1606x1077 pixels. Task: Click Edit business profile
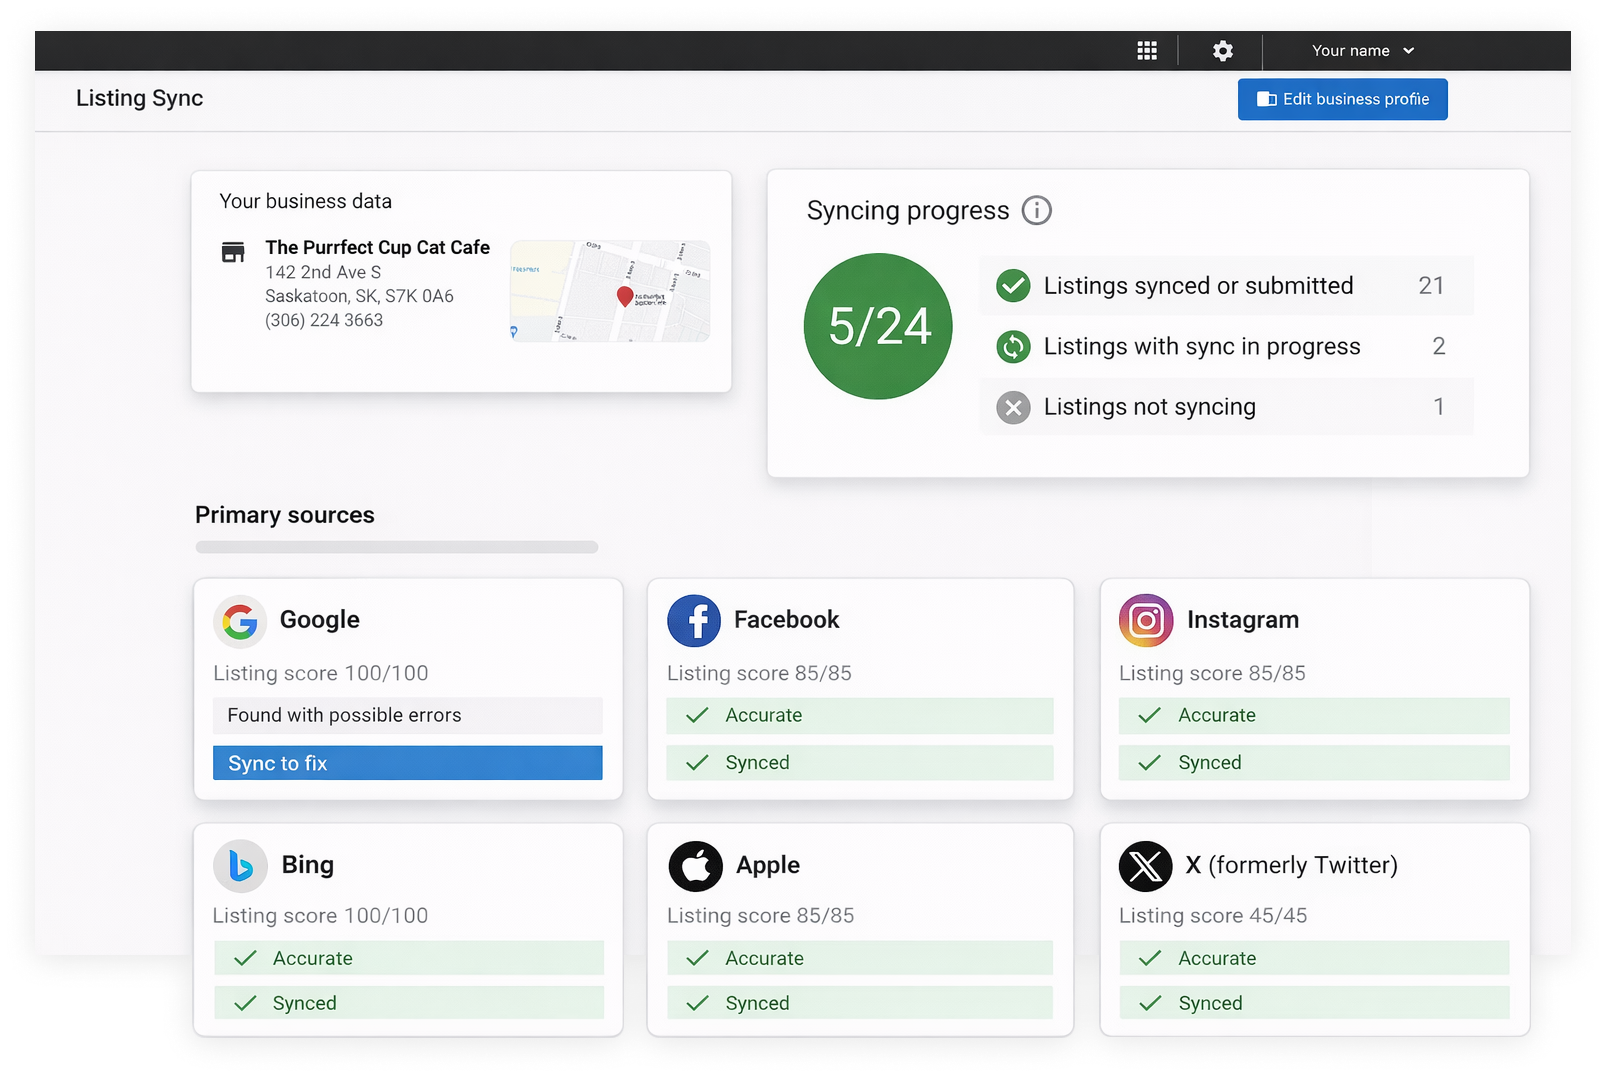[x=1342, y=99]
